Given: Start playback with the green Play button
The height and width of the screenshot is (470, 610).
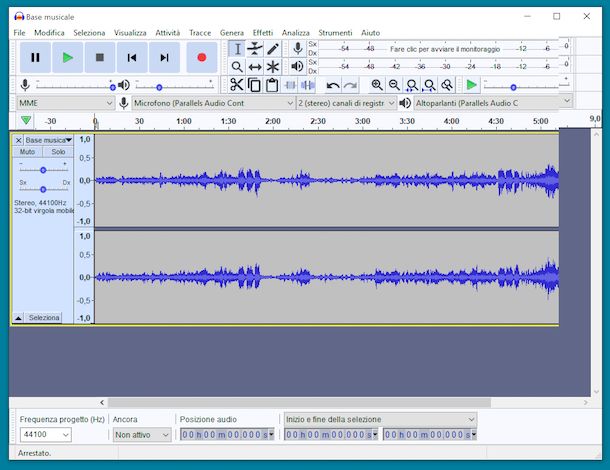Looking at the screenshot, I should click(67, 58).
